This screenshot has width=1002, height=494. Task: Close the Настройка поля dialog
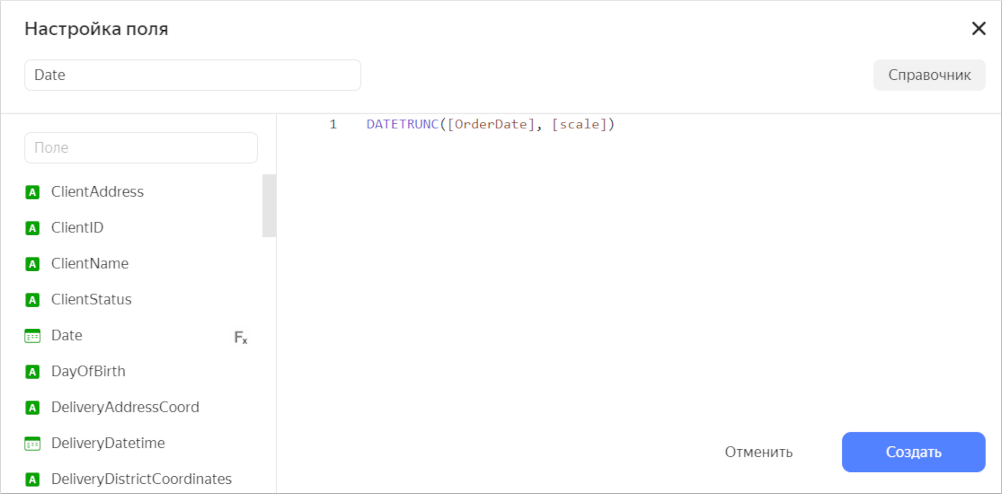click(978, 28)
